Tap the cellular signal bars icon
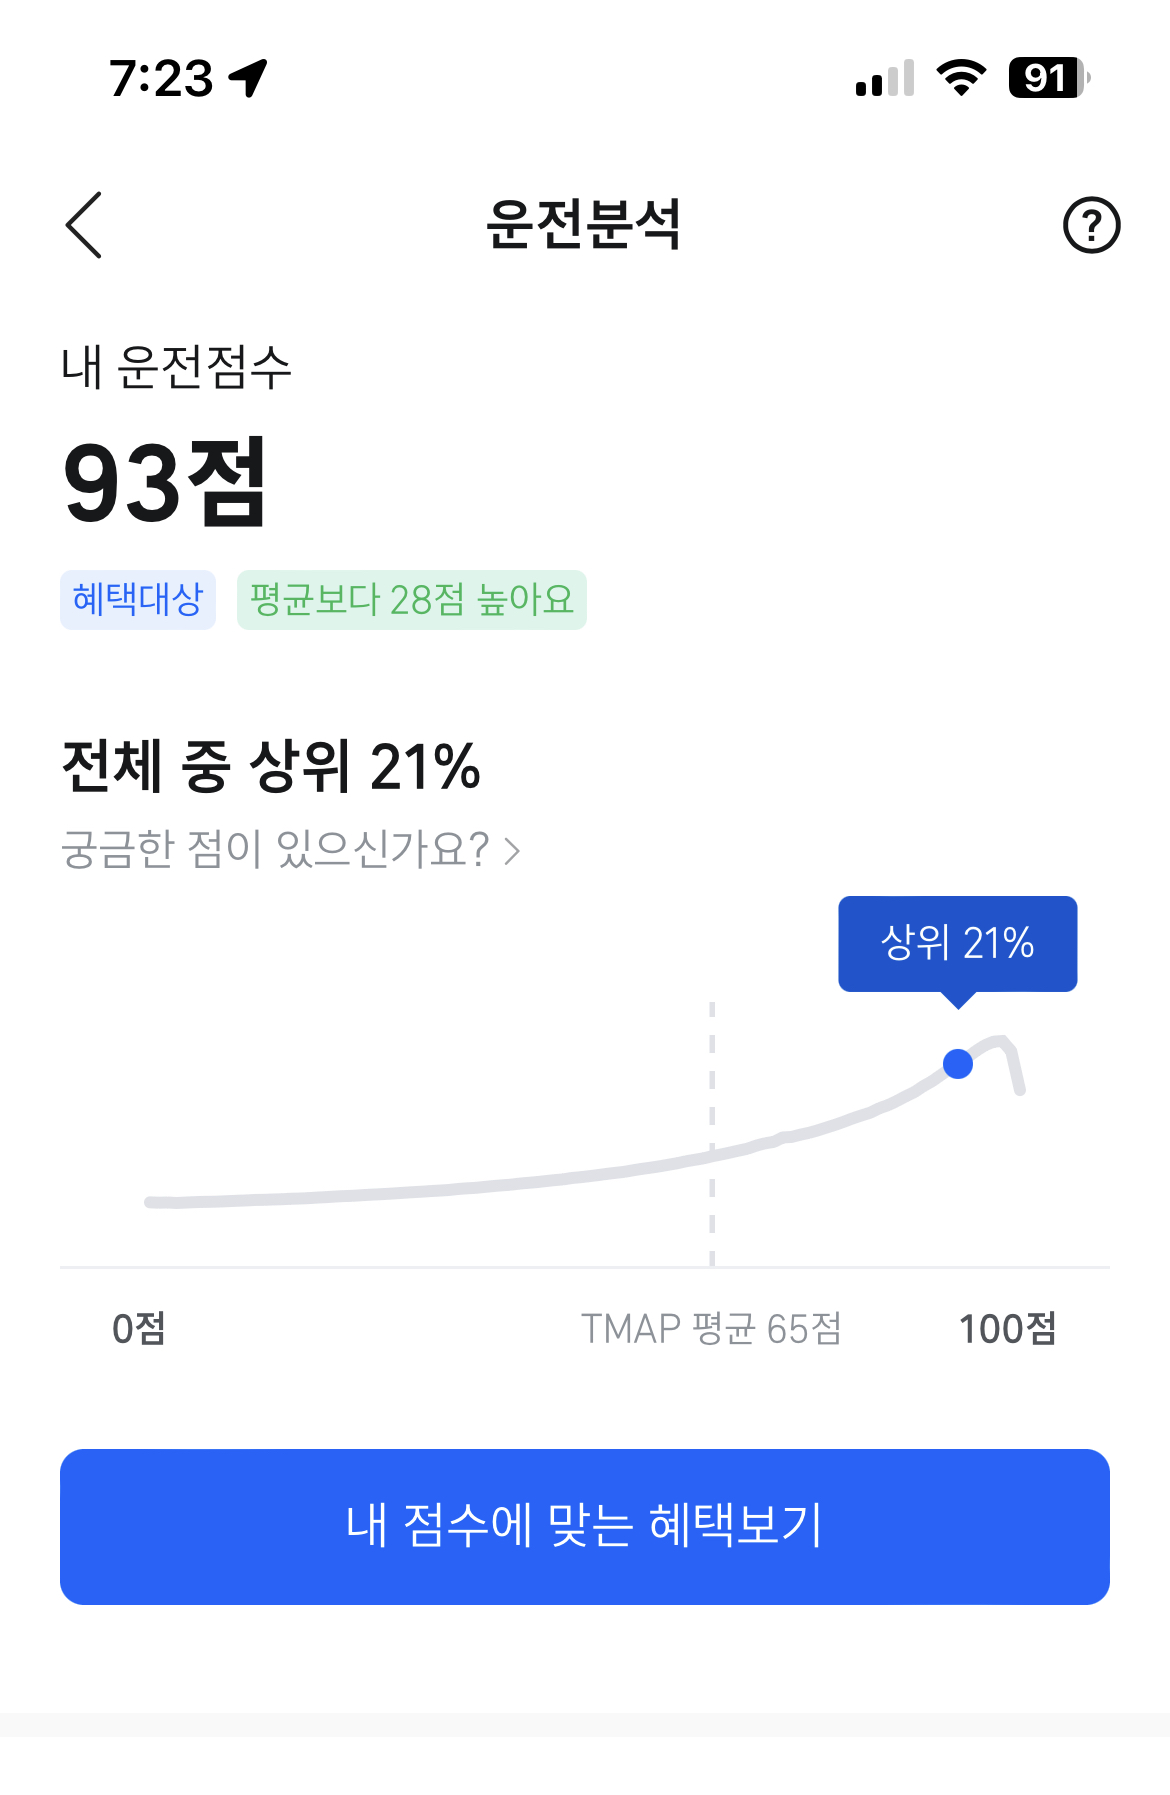Image resolution: width=1170 pixels, height=1795 pixels. point(885,78)
